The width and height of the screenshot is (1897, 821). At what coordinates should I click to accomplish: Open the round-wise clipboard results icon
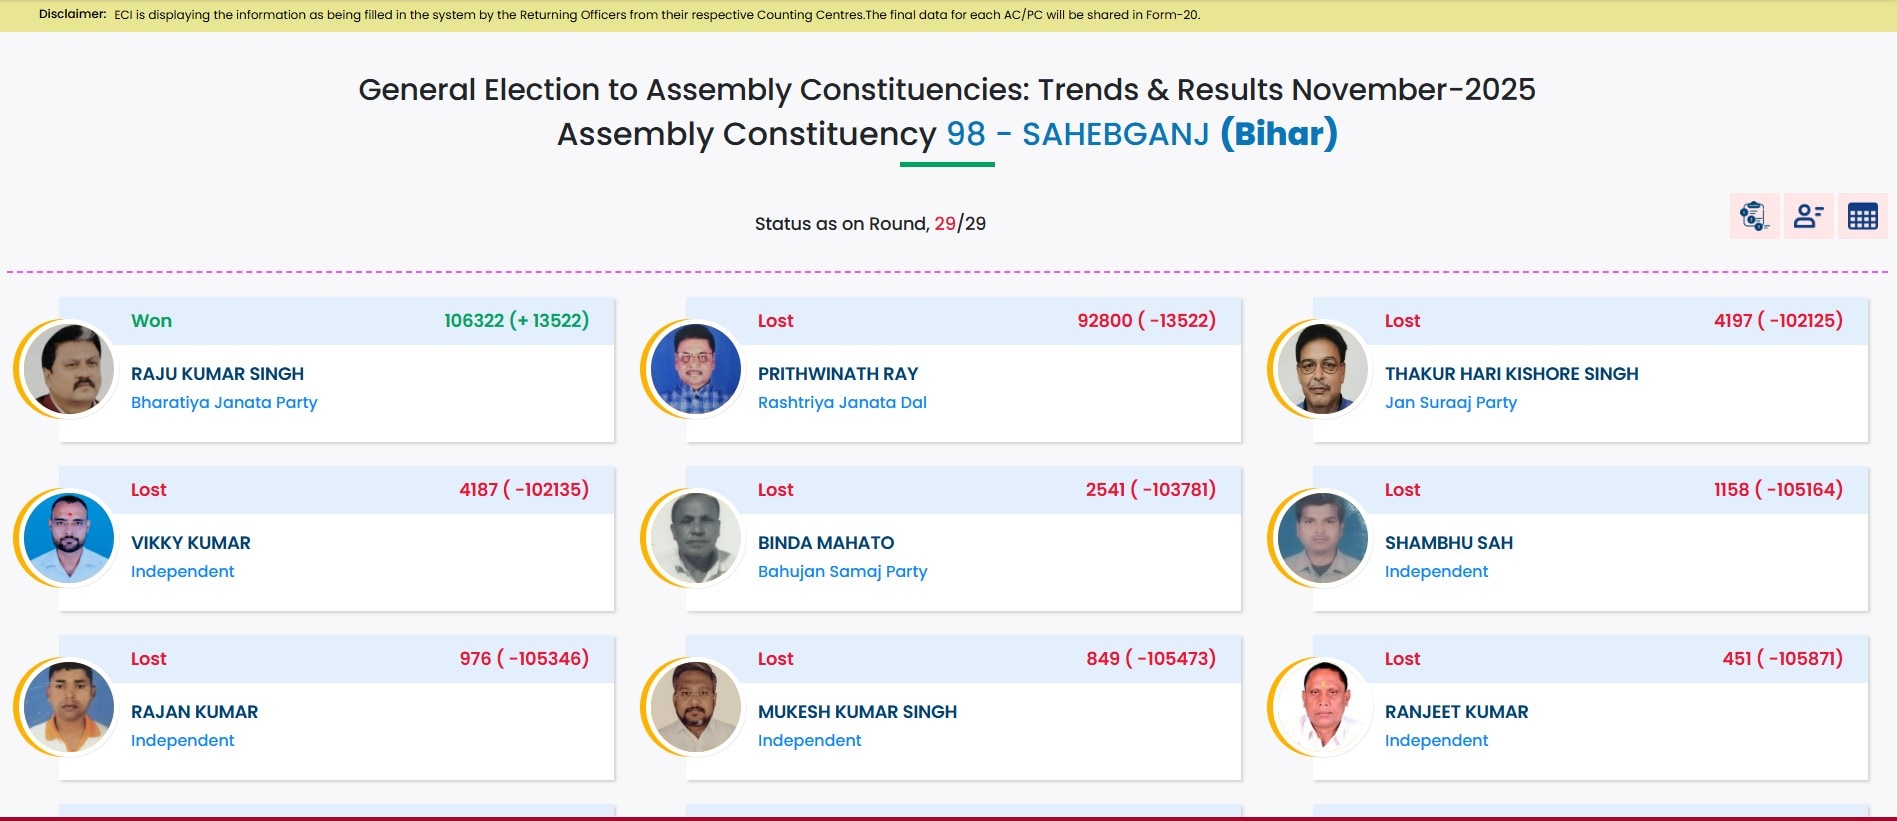(1754, 216)
